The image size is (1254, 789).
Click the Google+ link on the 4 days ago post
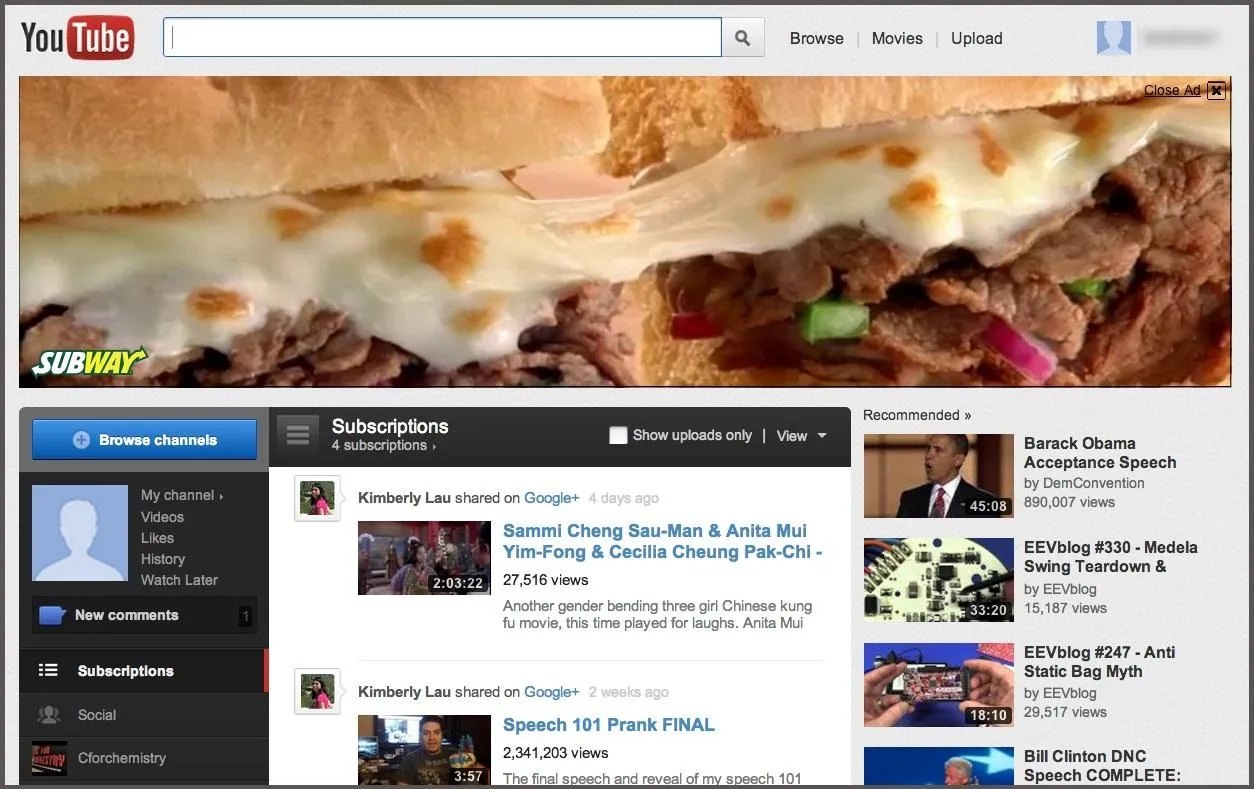[x=552, y=498]
